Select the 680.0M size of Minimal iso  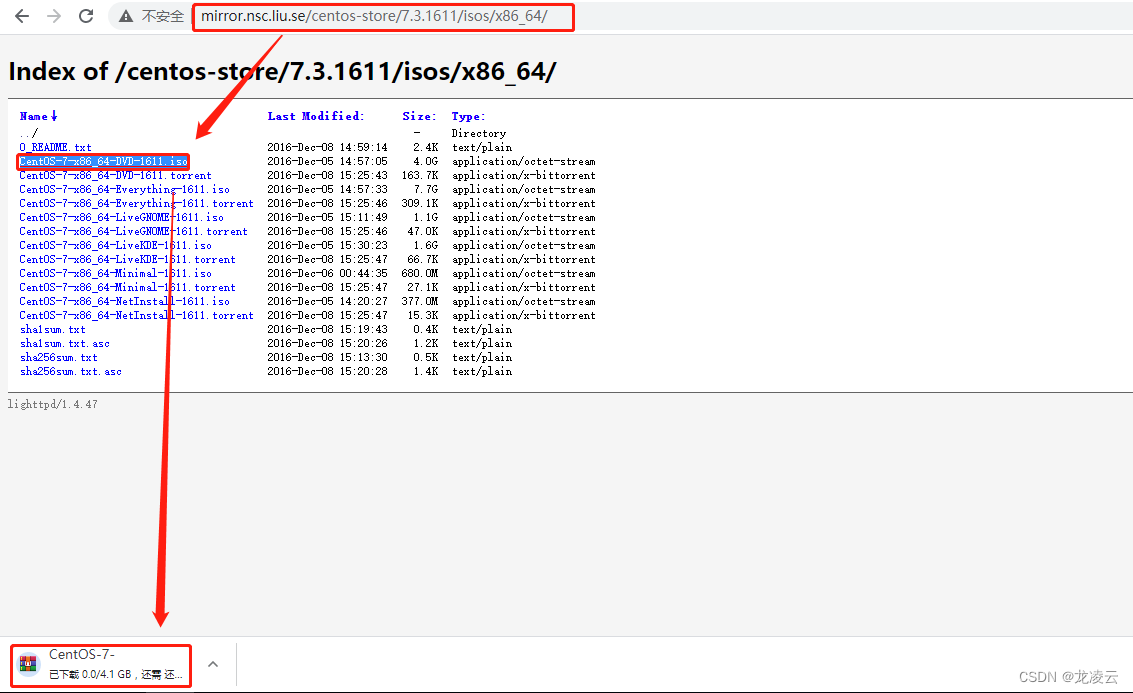point(420,273)
